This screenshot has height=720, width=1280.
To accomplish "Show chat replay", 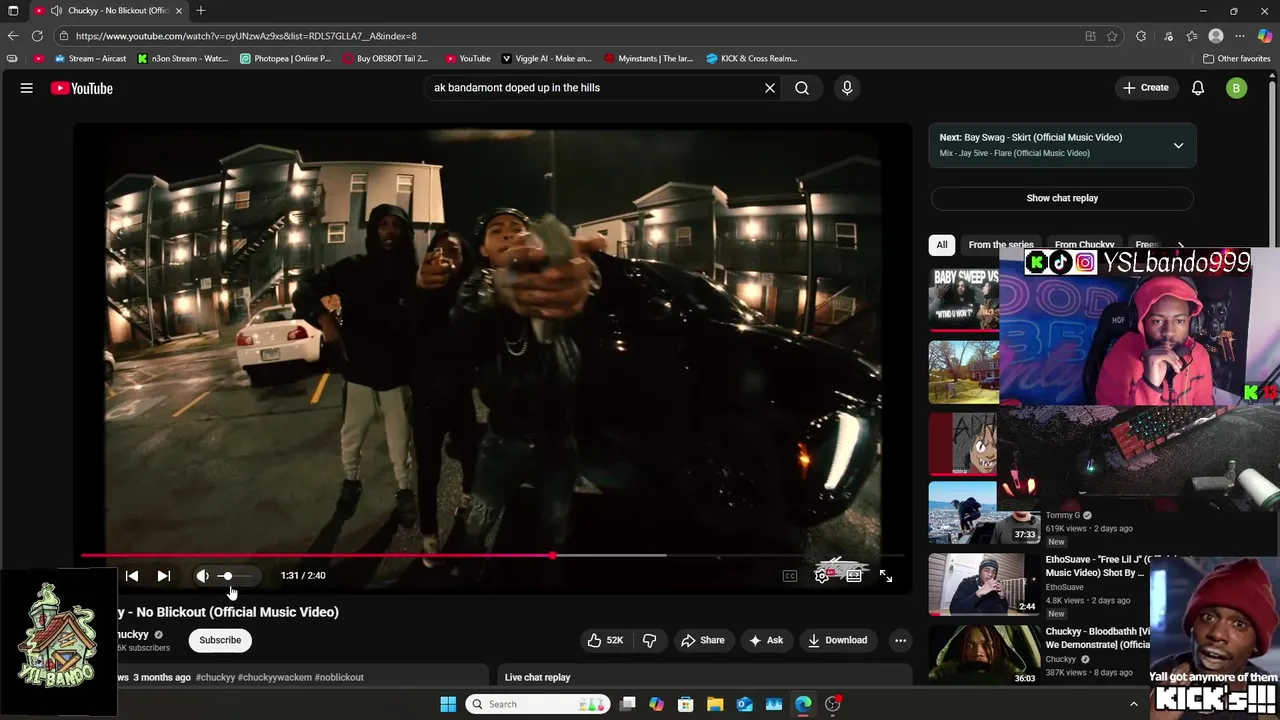I will [1062, 198].
